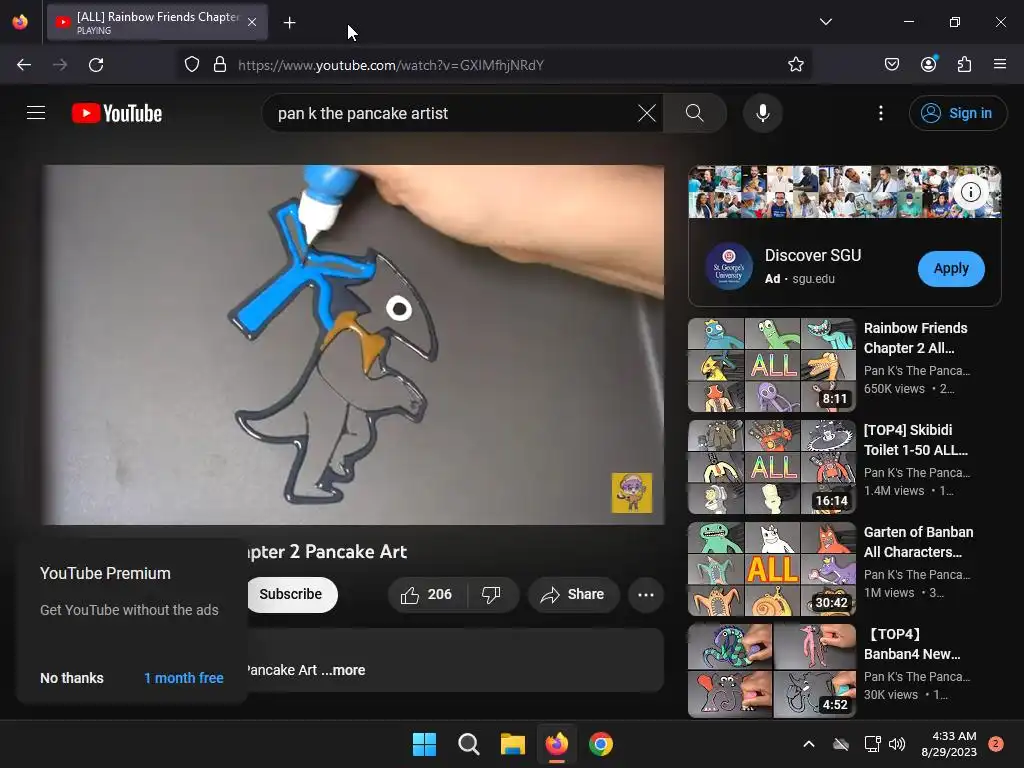Show hidden system tray icons
The width and height of the screenshot is (1024, 768).
pyautogui.click(x=808, y=744)
